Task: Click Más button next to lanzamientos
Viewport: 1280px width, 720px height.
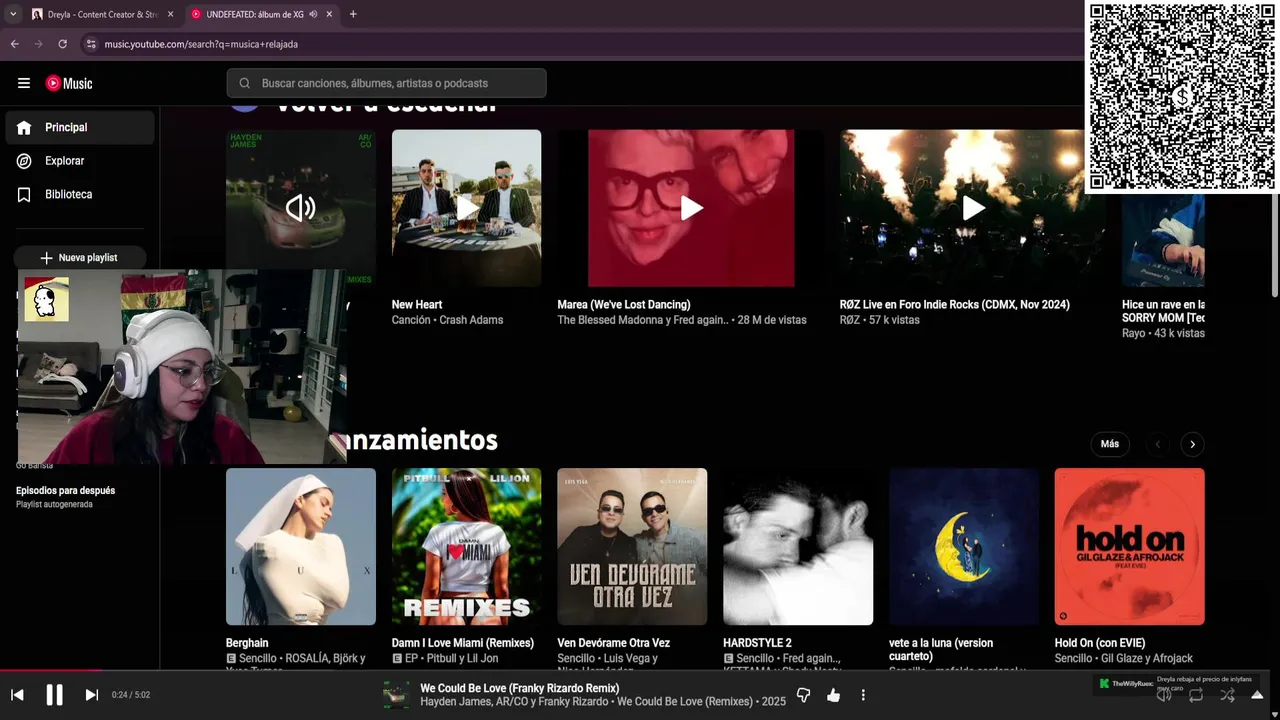Action: pyautogui.click(x=1110, y=444)
